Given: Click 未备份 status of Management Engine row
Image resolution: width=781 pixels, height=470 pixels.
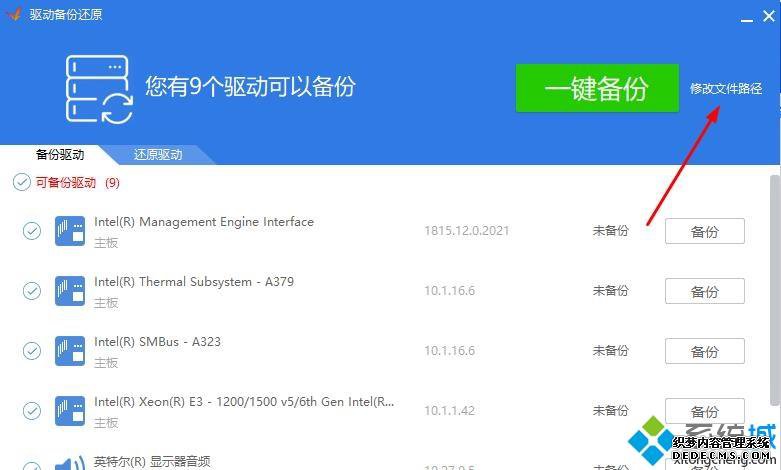Looking at the screenshot, I should point(610,231).
